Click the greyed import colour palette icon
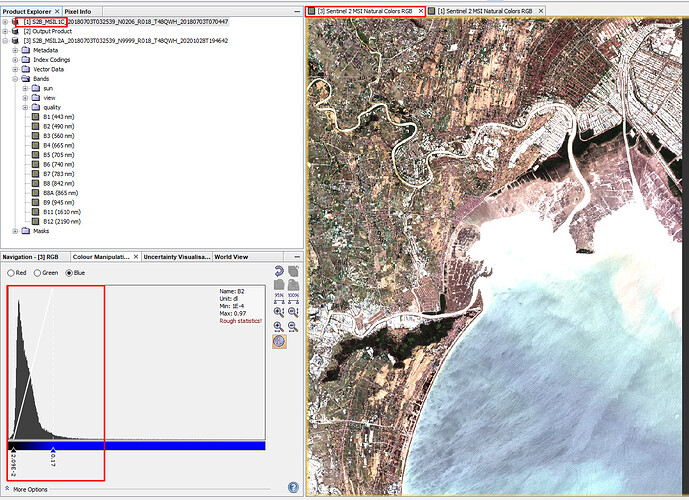The height and width of the screenshot is (500, 689). [279, 285]
